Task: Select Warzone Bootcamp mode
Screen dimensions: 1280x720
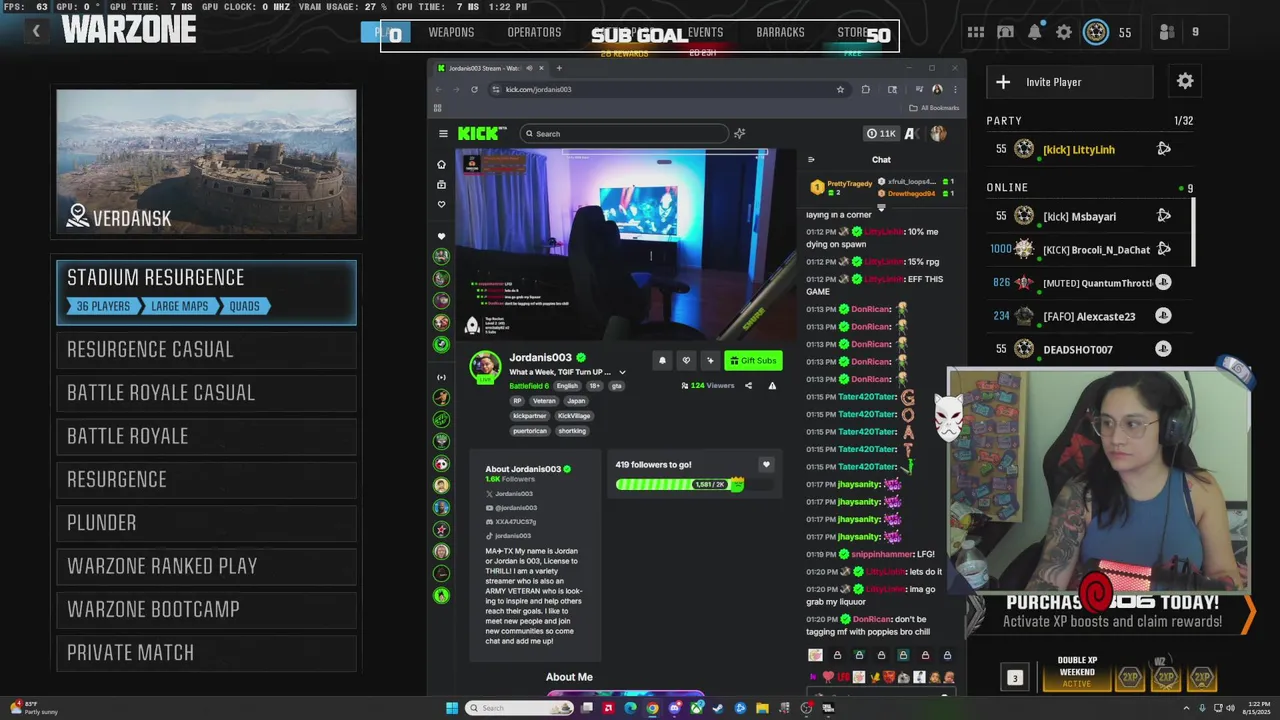Action: (206, 609)
